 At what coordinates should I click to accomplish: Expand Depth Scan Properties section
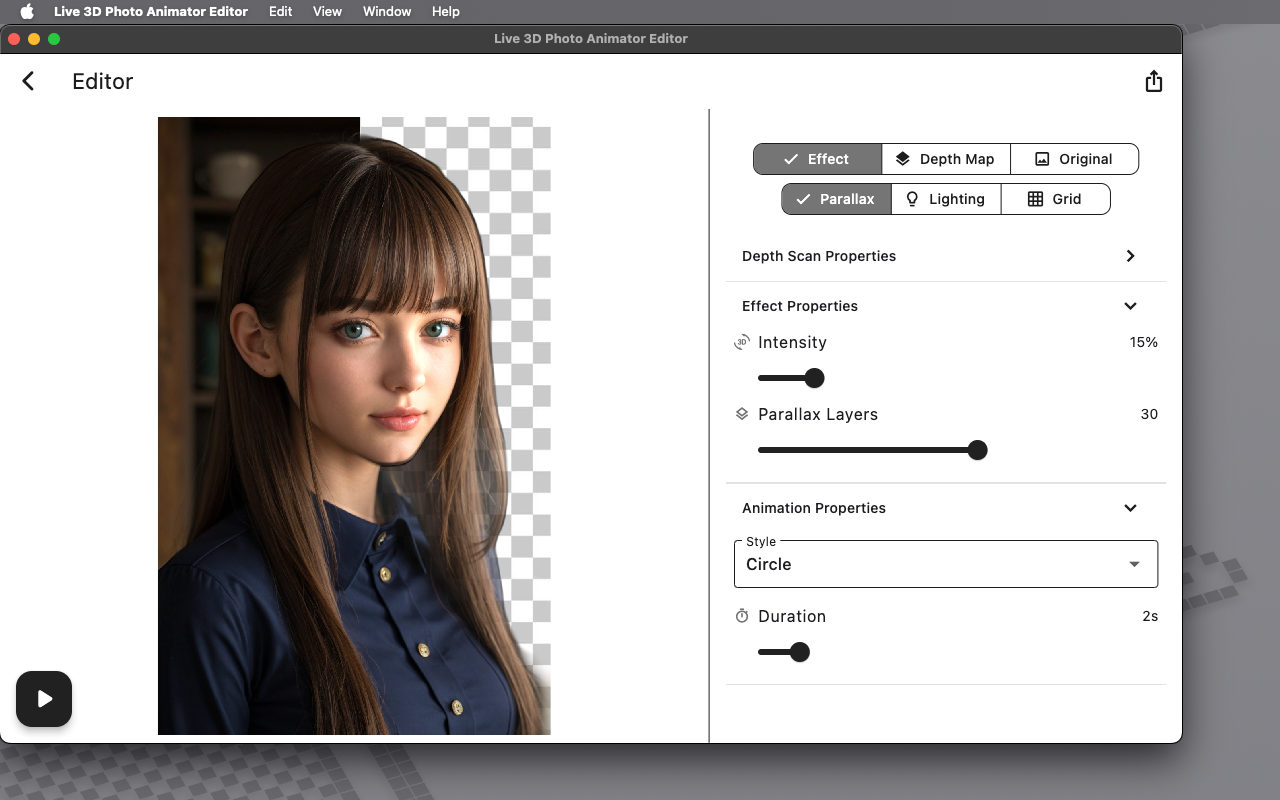1130,256
